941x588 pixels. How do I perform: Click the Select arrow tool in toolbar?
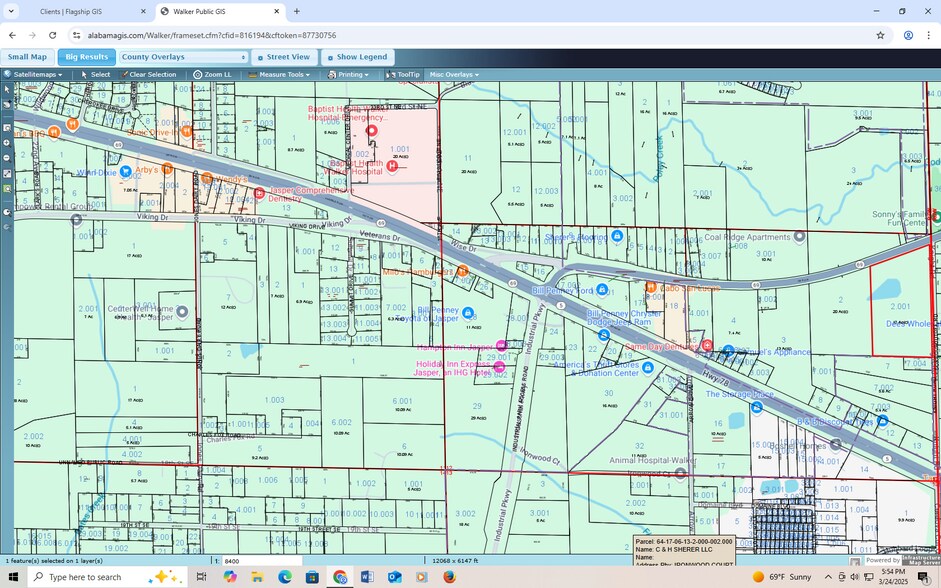[95, 75]
